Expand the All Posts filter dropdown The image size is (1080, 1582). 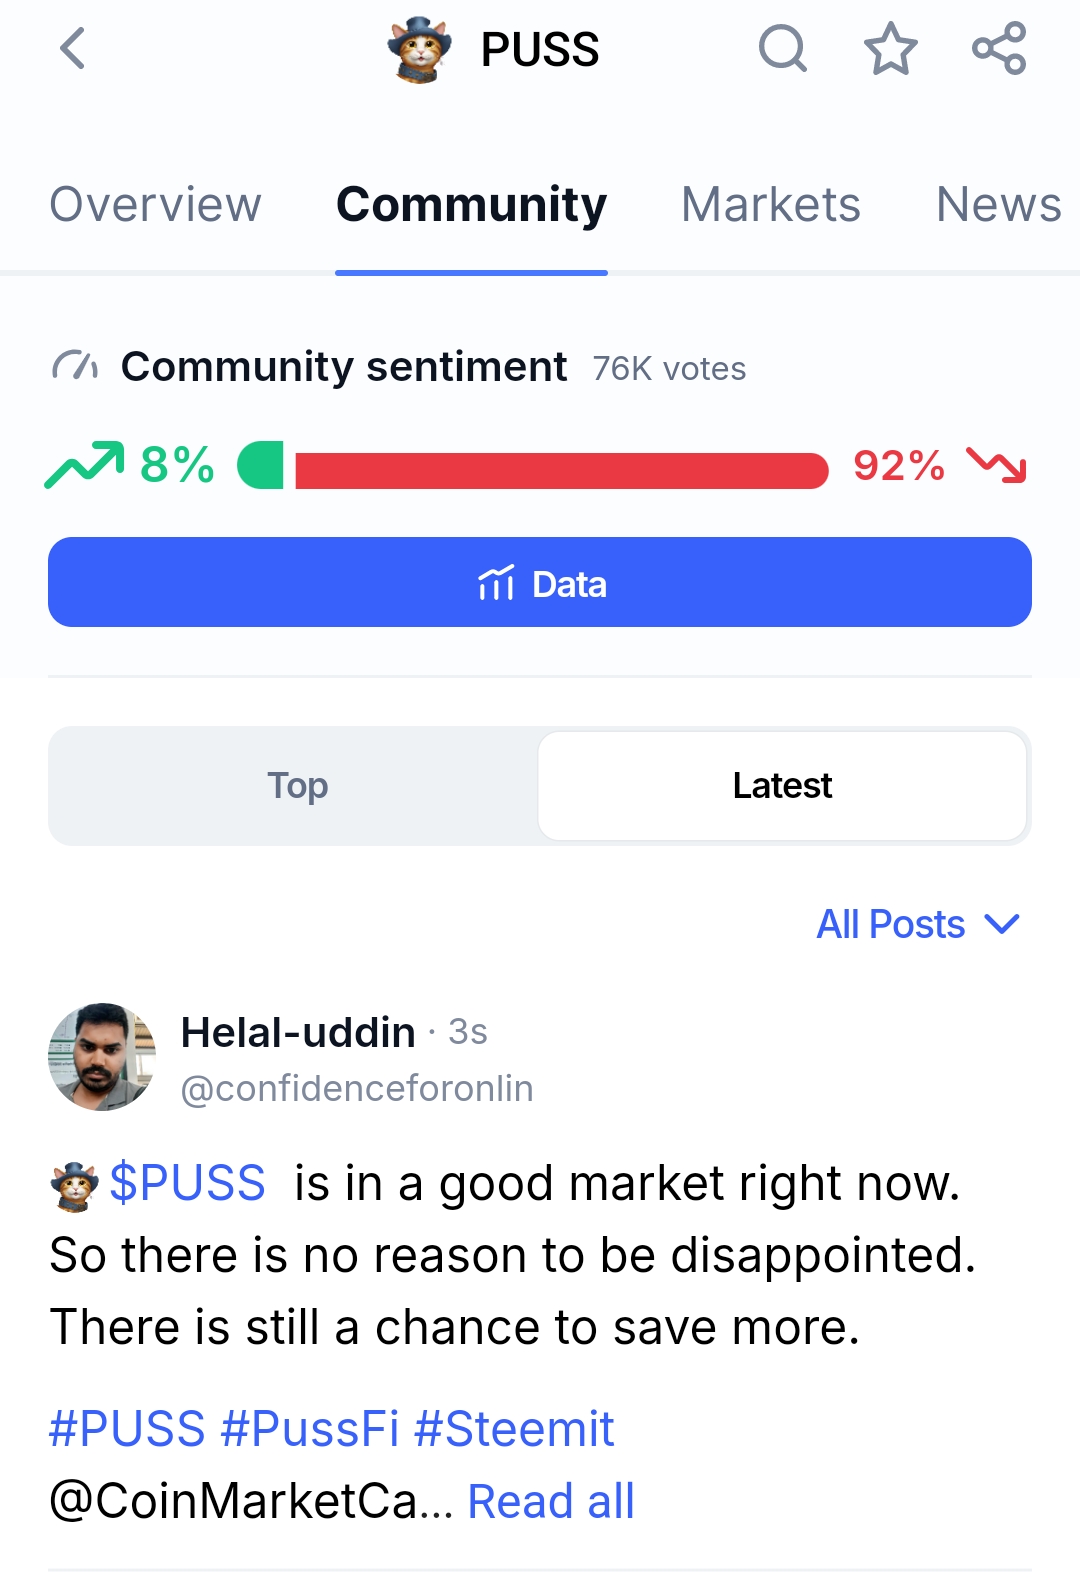coord(918,924)
